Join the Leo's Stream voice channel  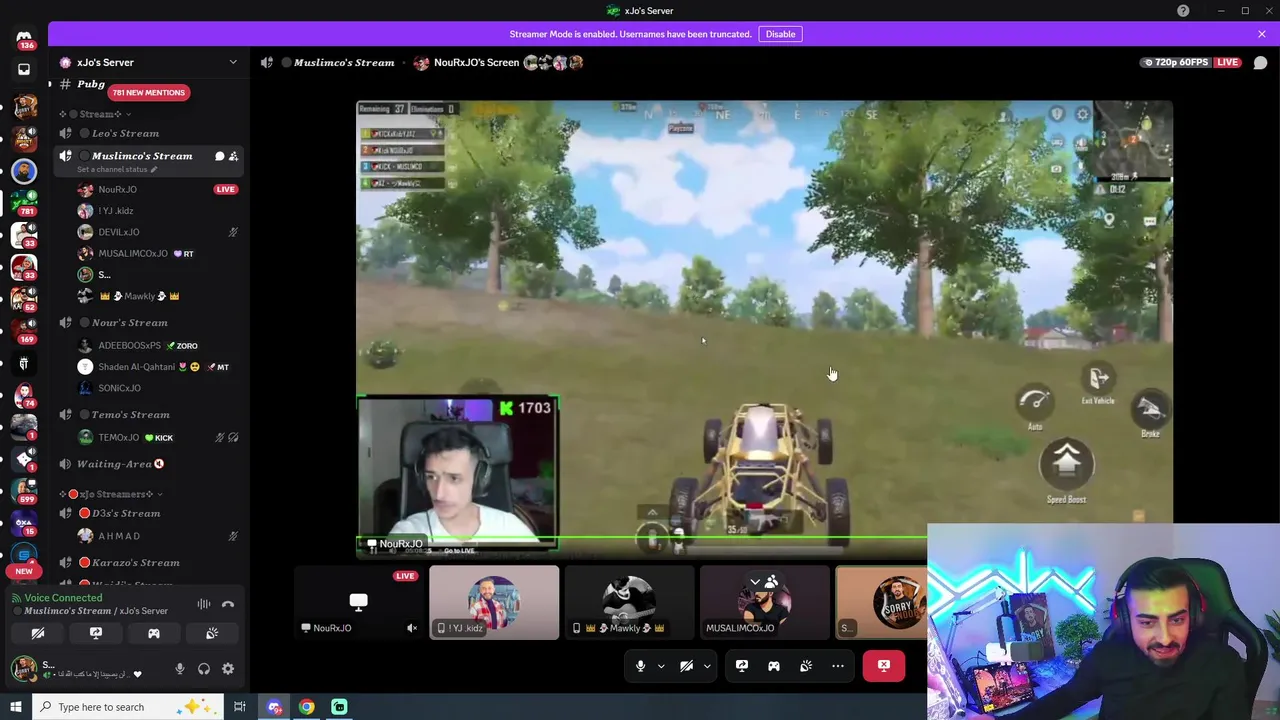coord(125,133)
